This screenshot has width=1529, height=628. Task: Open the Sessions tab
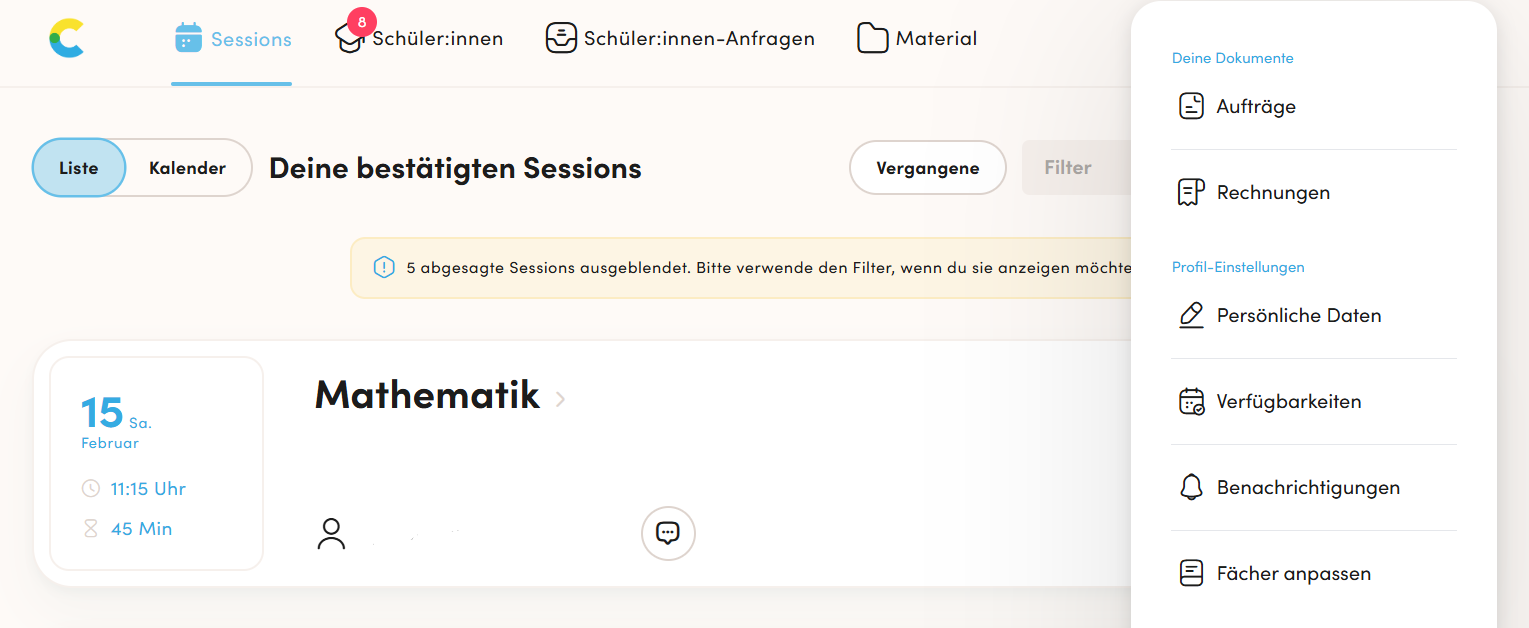tap(232, 39)
